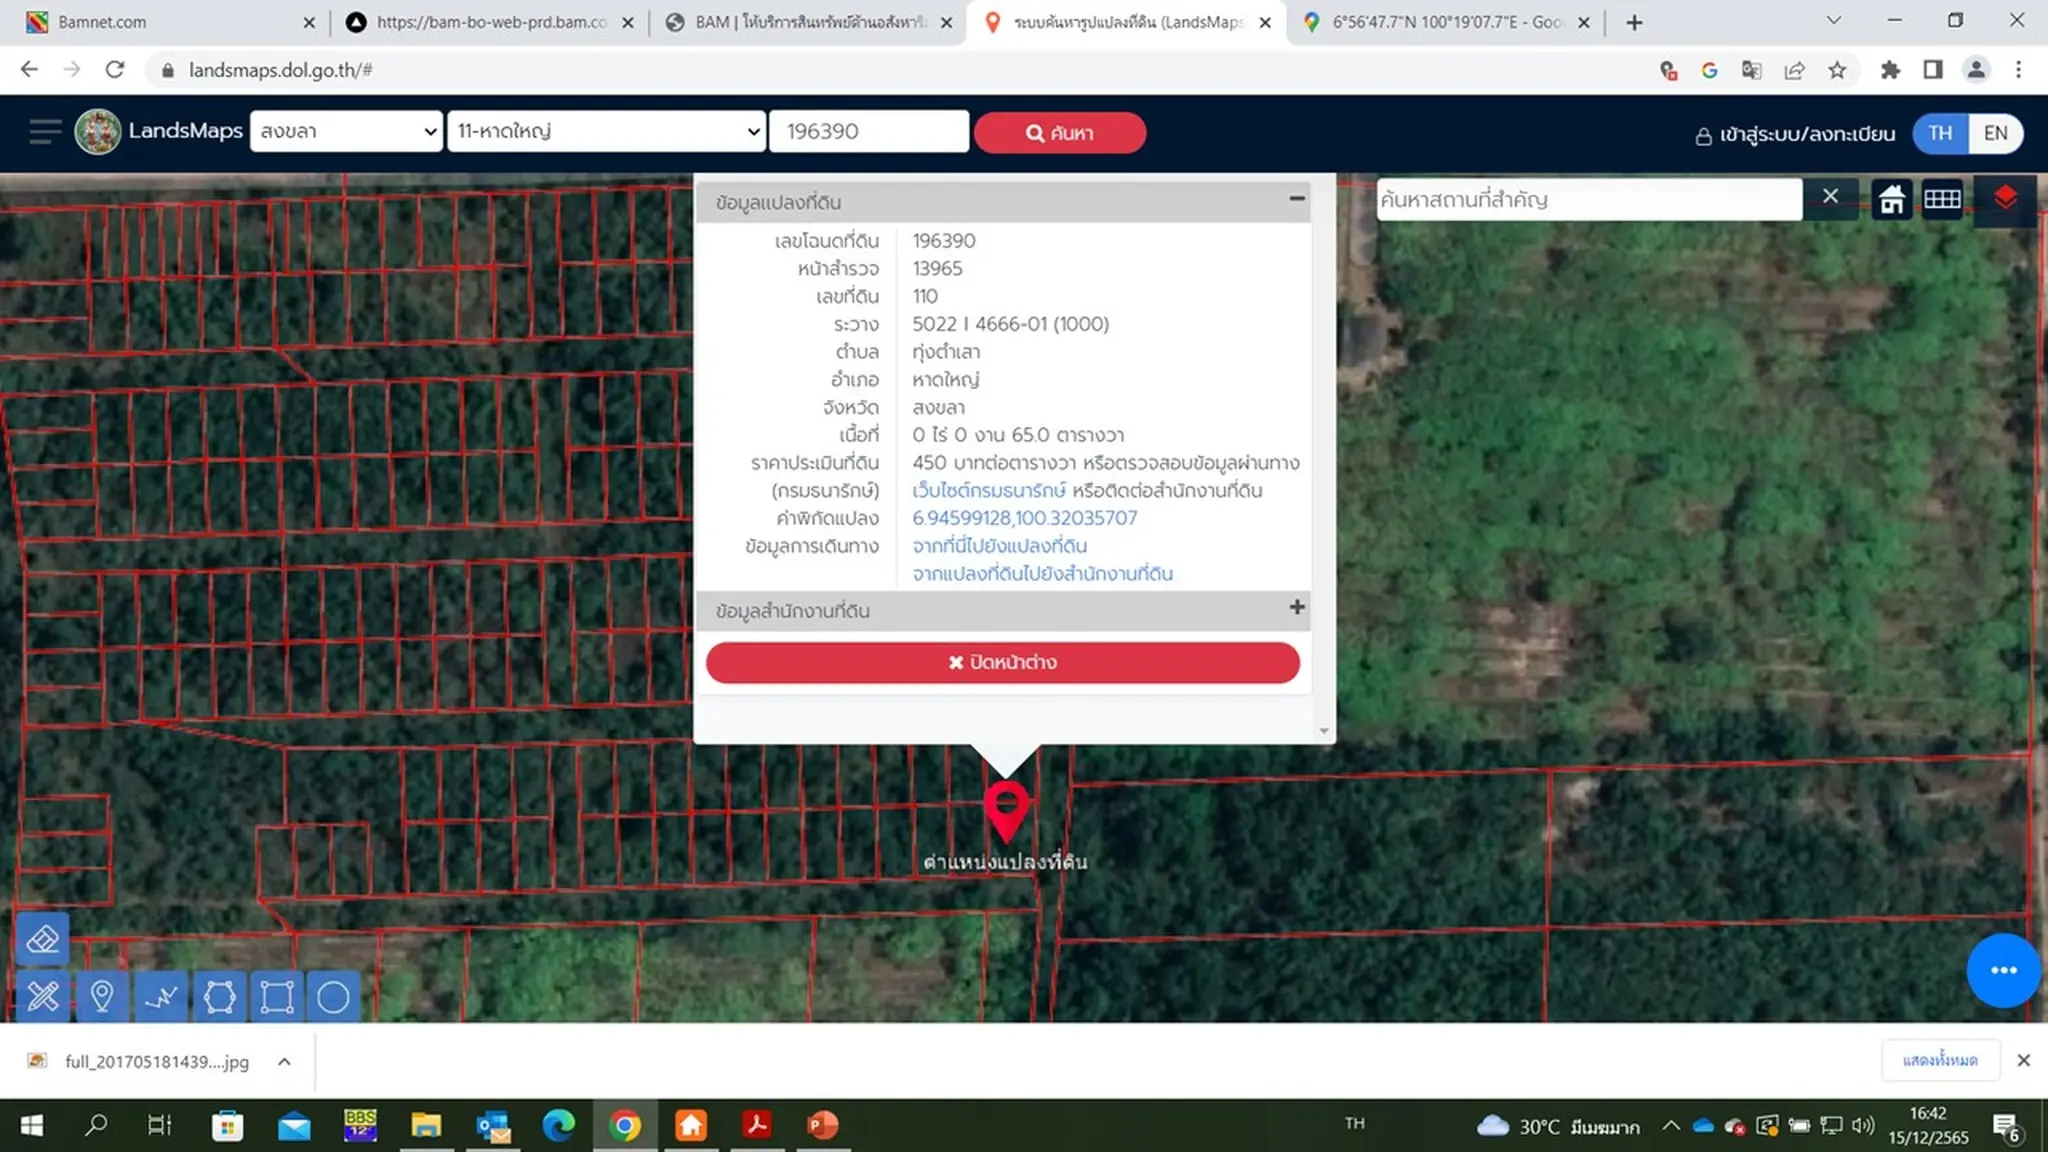
Task: Open options chevron for downloaded jpg
Action: pyautogui.click(x=284, y=1061)
